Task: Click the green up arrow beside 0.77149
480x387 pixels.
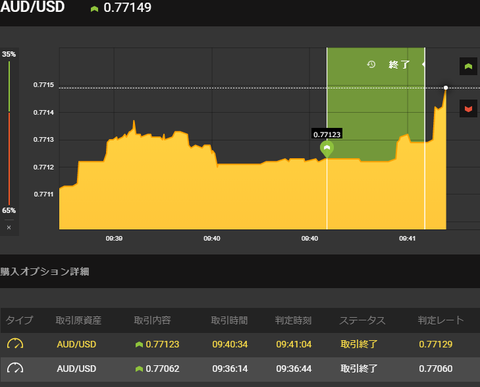Action: coord(94,9)
